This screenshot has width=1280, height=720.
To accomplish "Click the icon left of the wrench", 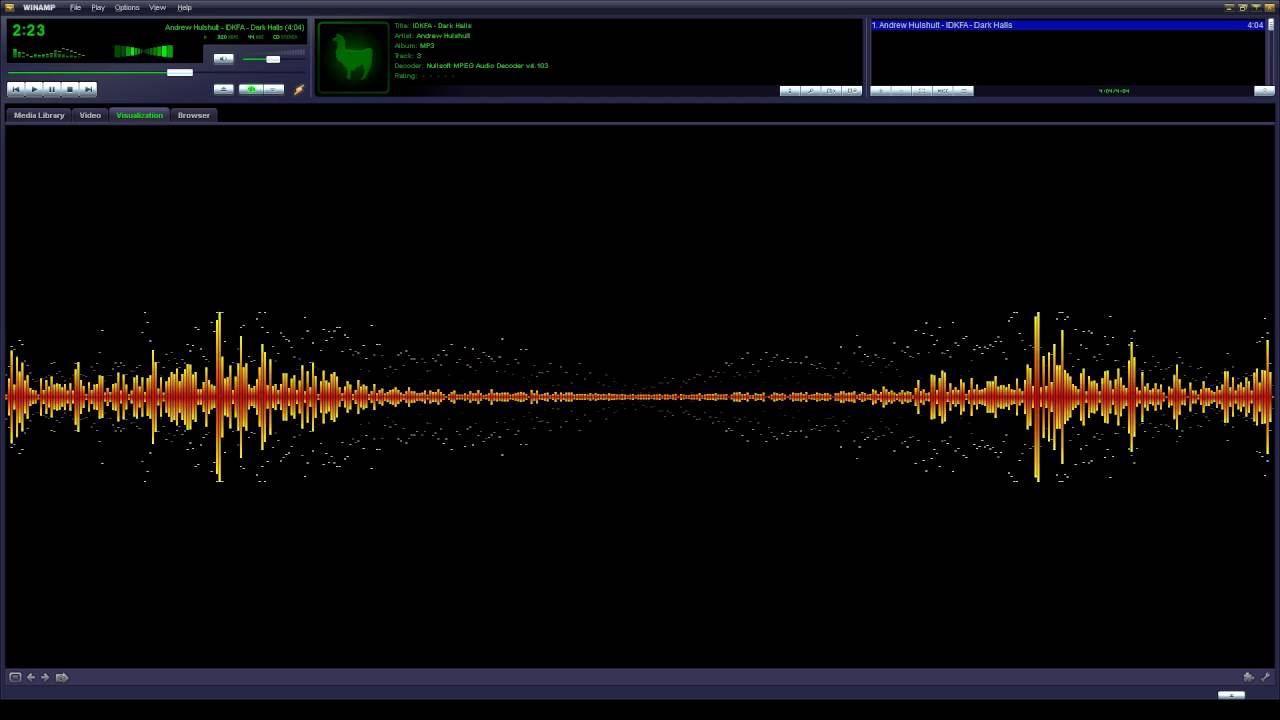I will 1248,677.
